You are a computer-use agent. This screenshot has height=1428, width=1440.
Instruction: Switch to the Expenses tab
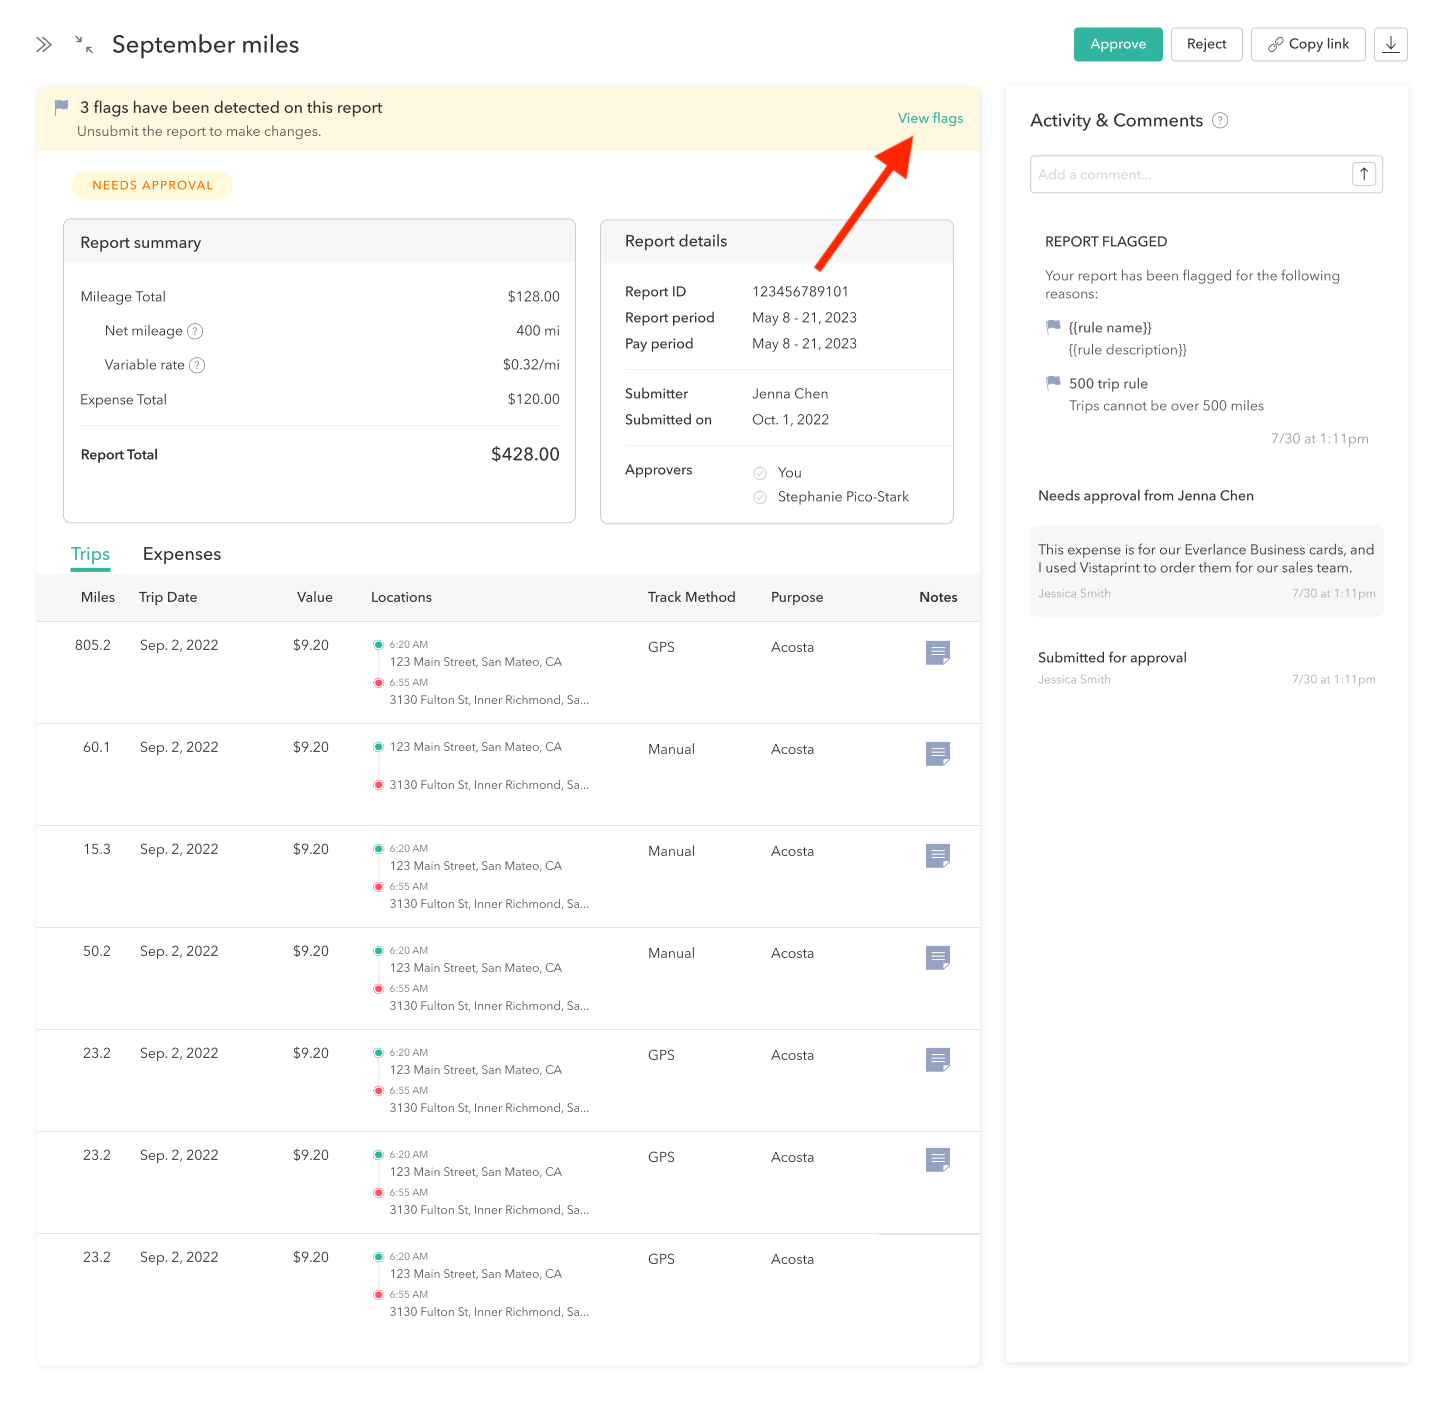pos(182,554)
